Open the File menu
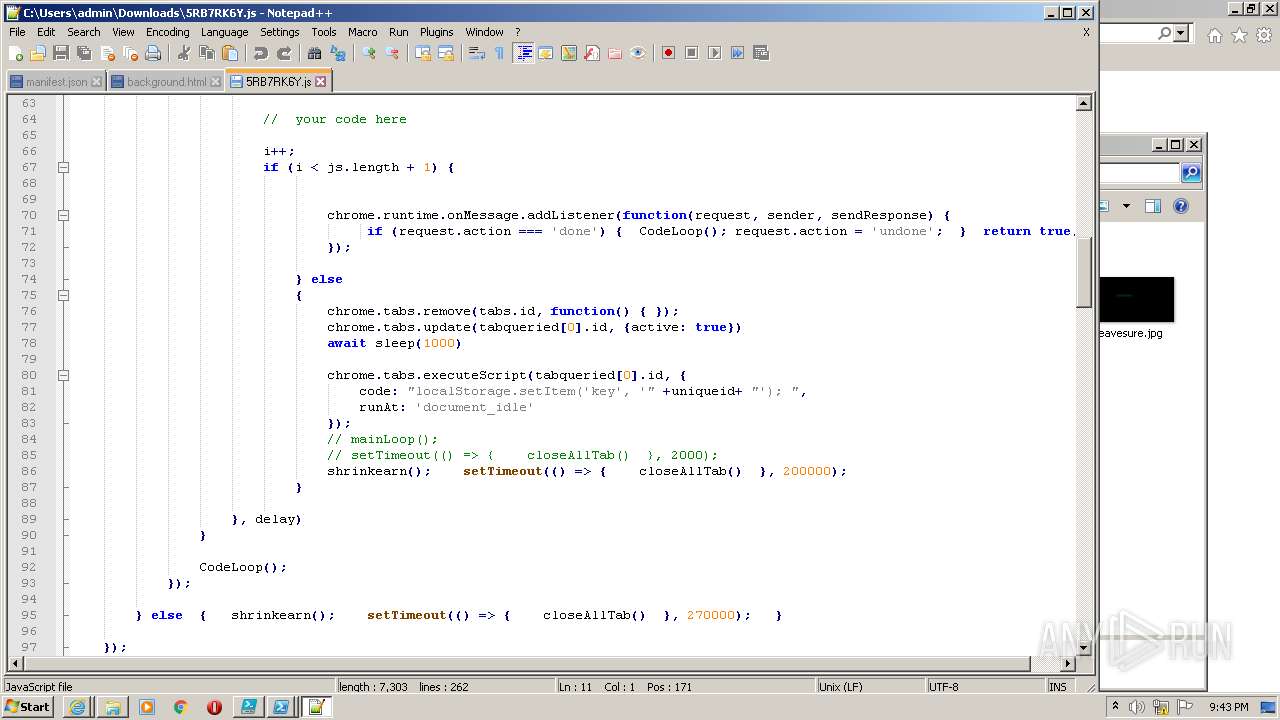Image resolution: width=1280 pixels, height=720 pixels. coord(17,32)
